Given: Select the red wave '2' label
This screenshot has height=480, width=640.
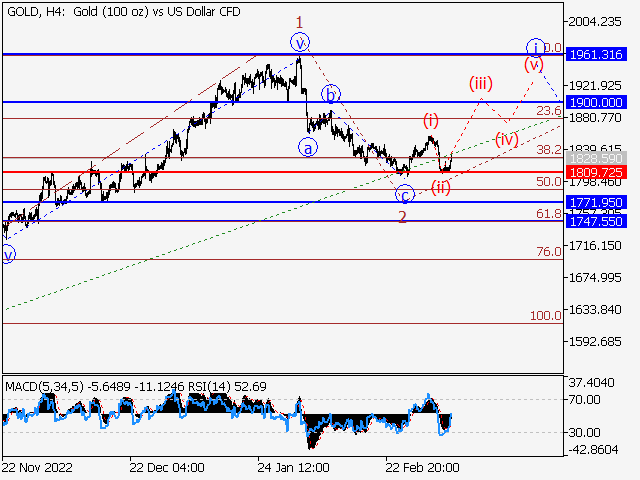Looking at the screenshot, I should click(402, 217).
